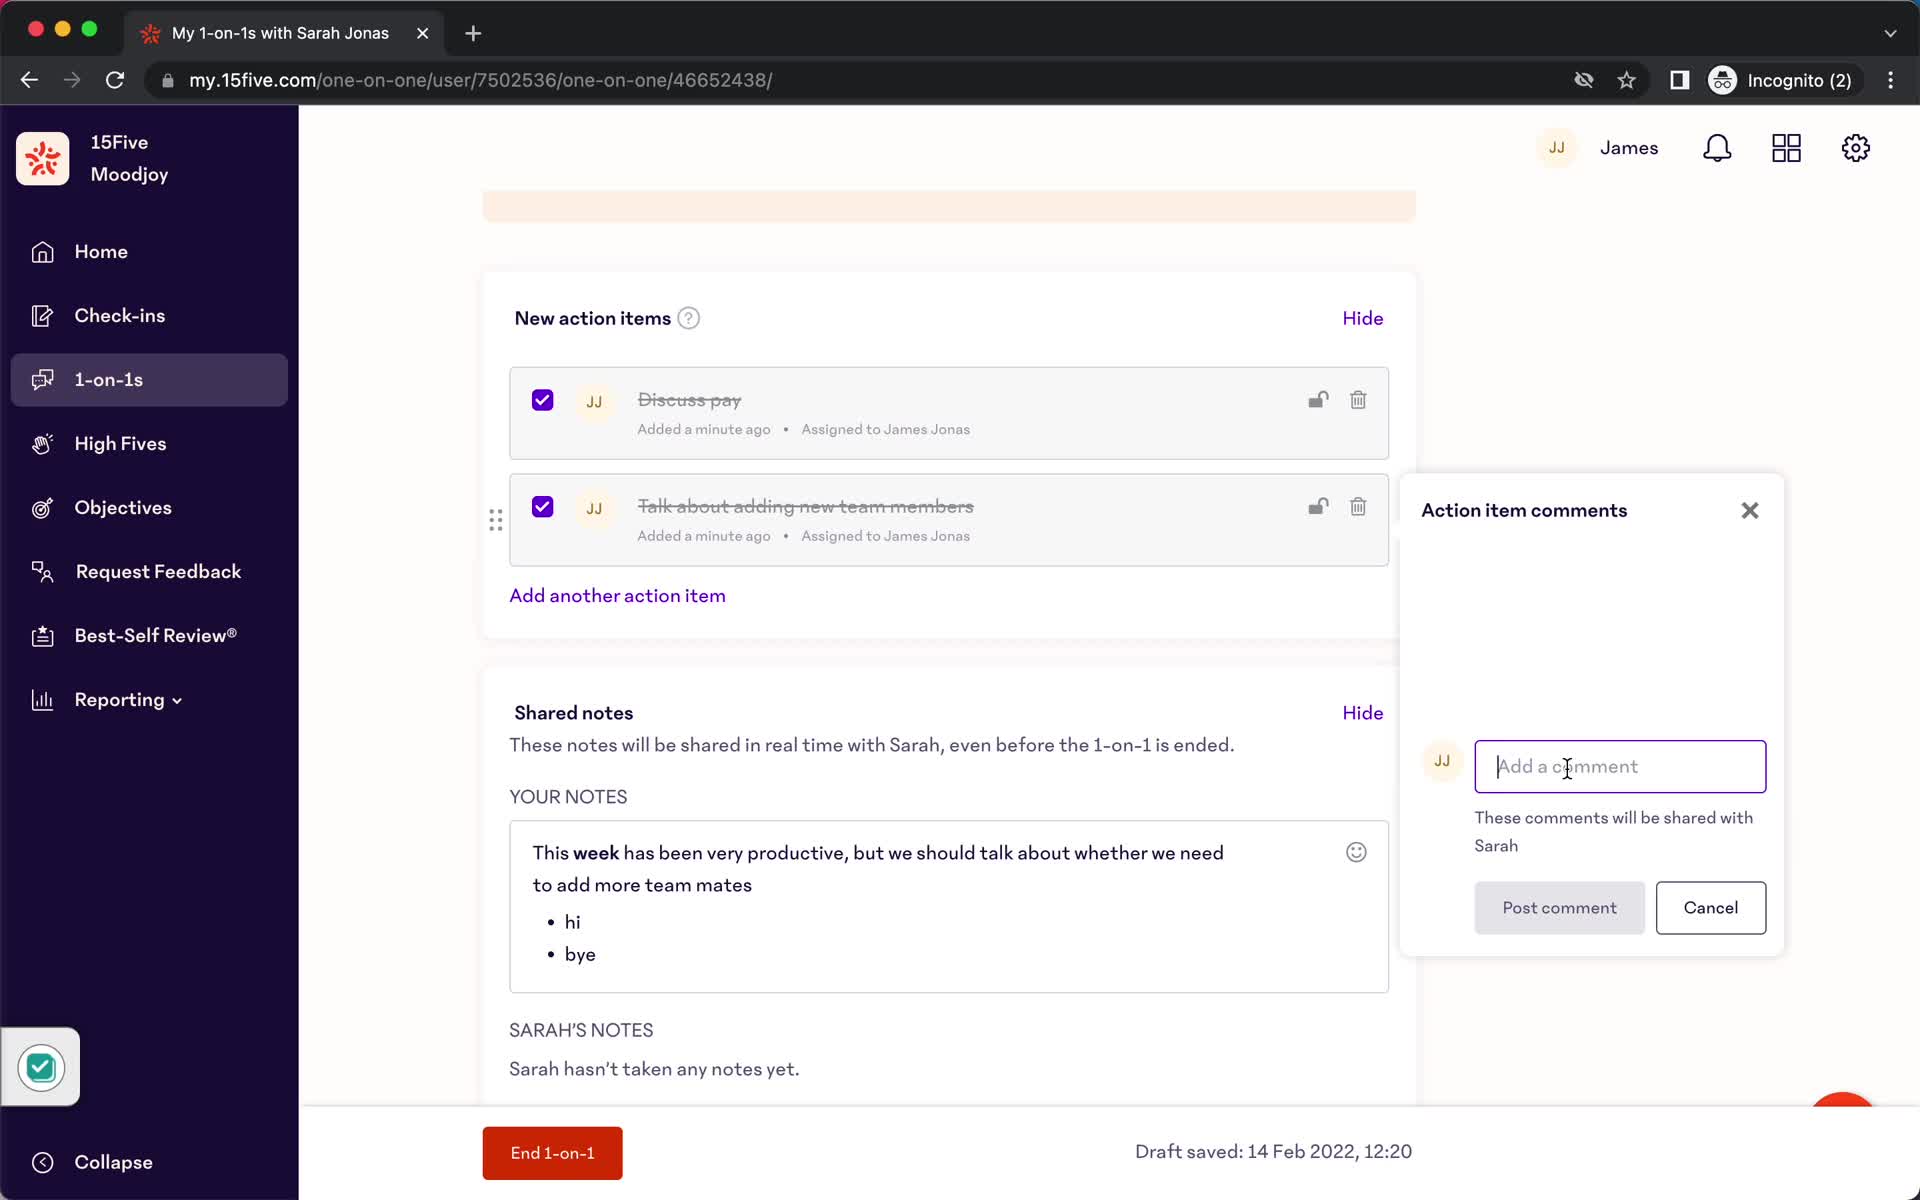Click the Best-Self Review sidebar item
The height and width of the screenshot is (1200, 1920).
point(155,635)
